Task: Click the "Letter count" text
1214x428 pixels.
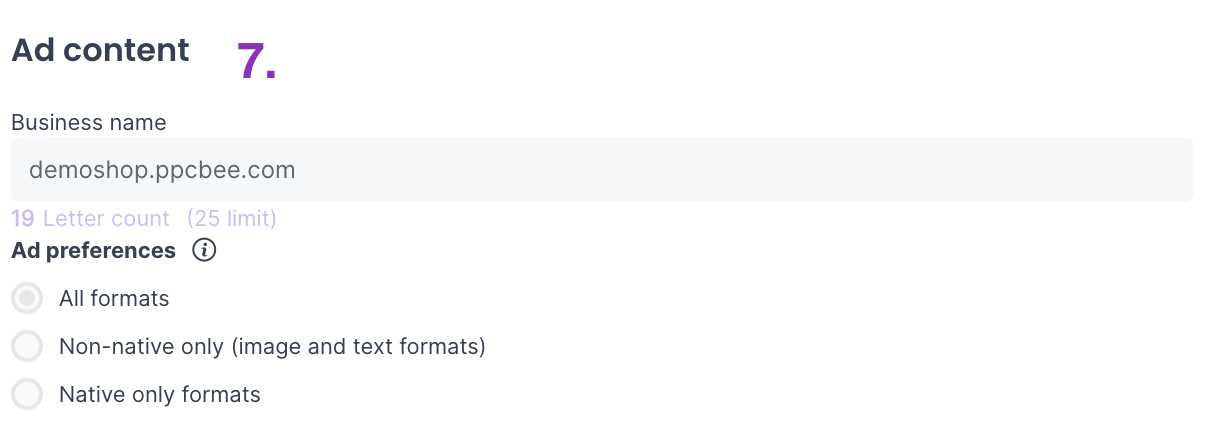Action: click(106, 218)
